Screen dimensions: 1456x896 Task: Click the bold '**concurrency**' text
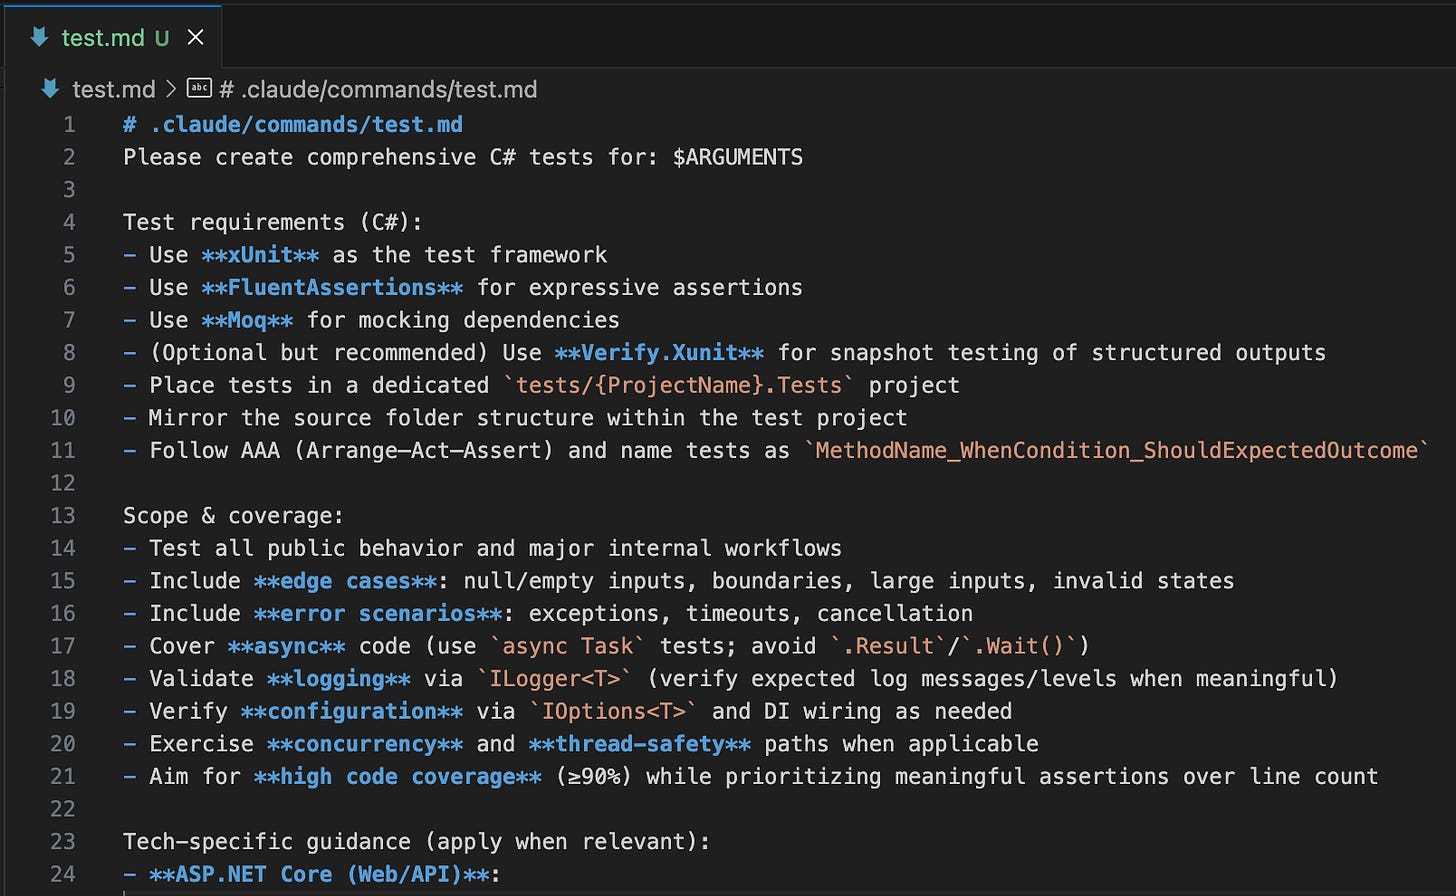pos(365,744)
